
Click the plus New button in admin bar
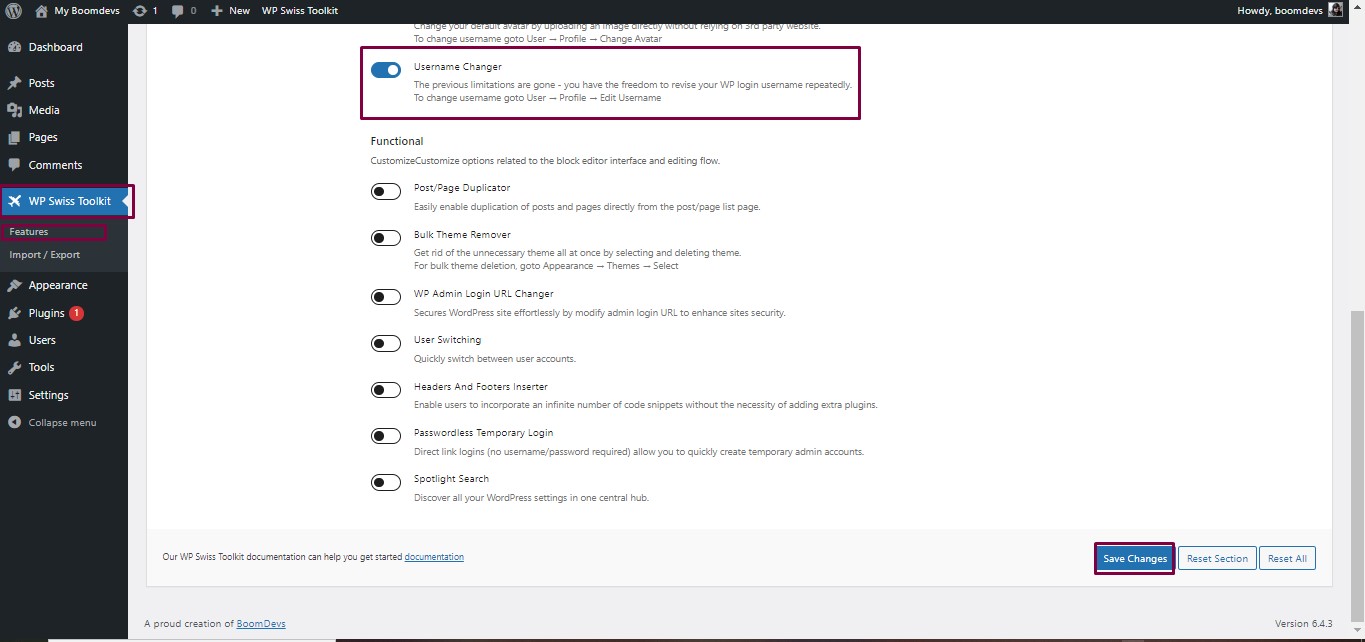230,11
